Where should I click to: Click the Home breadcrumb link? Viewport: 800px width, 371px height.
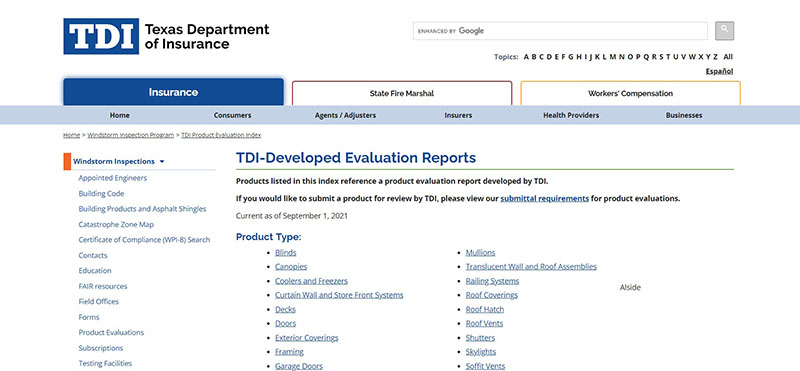(x=71, y=135)
